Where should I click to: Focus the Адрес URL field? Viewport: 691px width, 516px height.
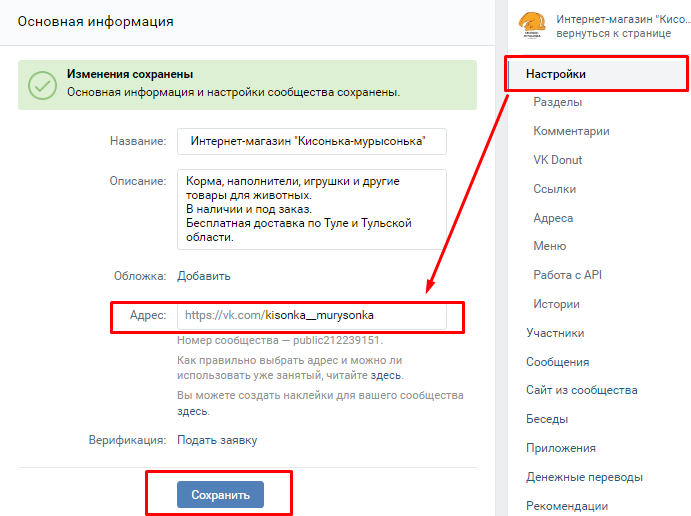[311, 315]
